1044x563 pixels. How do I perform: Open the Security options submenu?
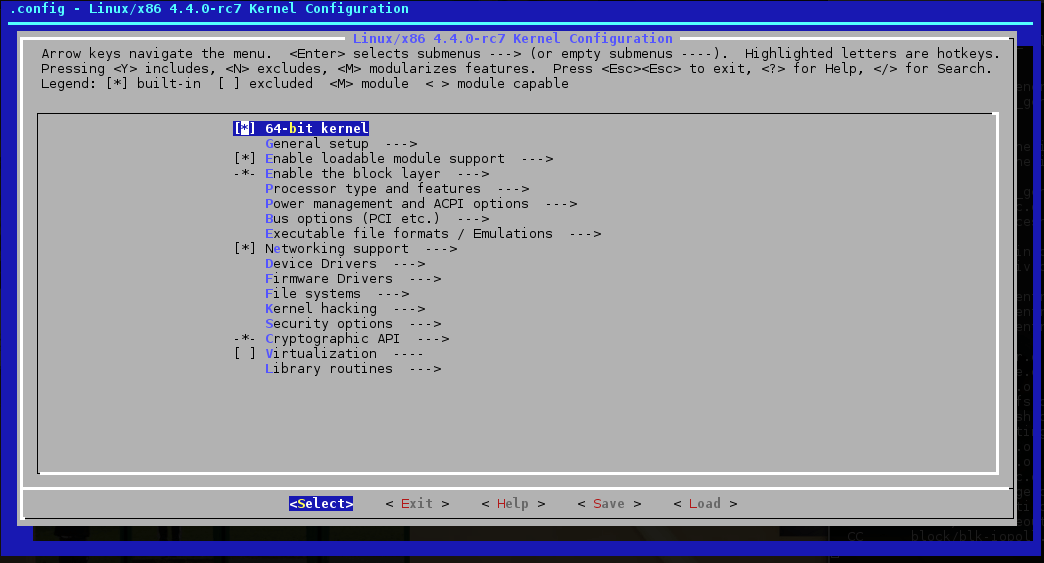(x=353, y=323)
